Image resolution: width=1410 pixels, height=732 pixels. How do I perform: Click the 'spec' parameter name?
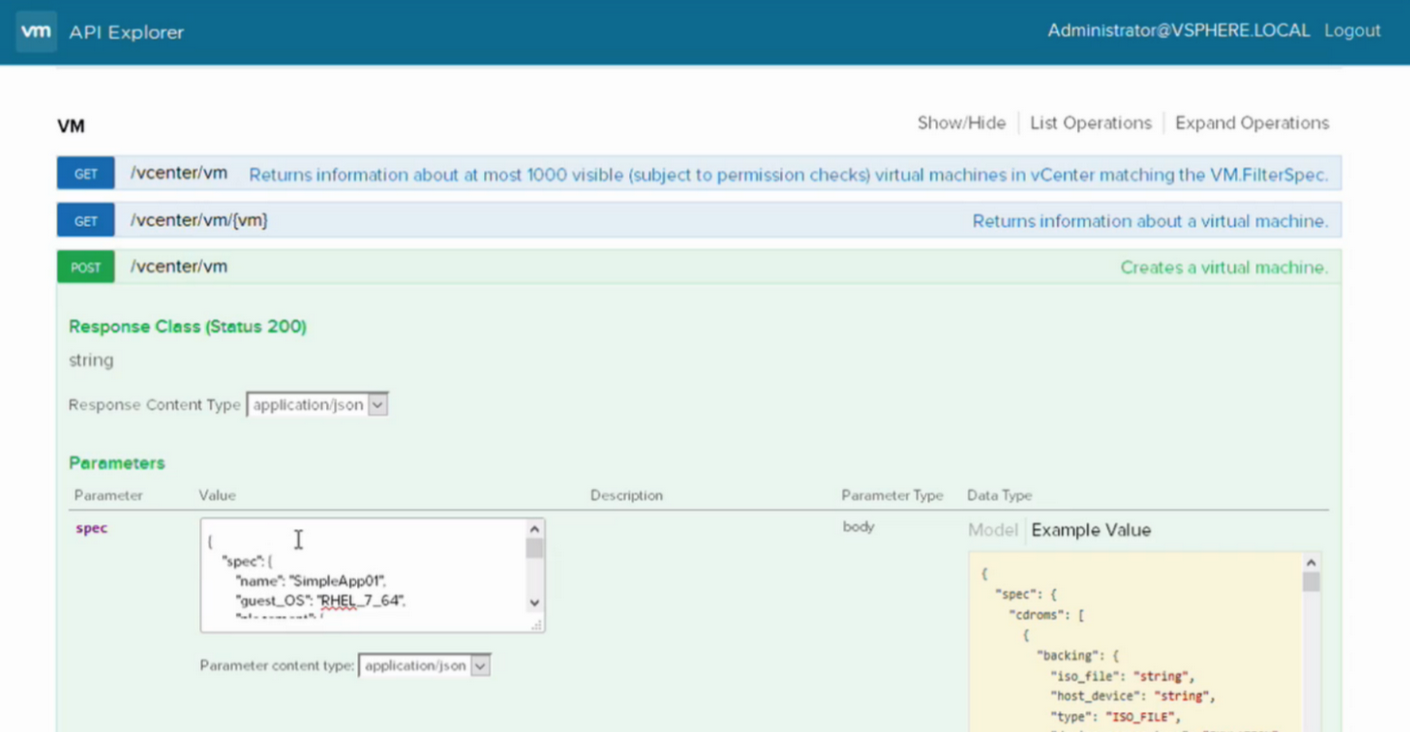(92, 528)
